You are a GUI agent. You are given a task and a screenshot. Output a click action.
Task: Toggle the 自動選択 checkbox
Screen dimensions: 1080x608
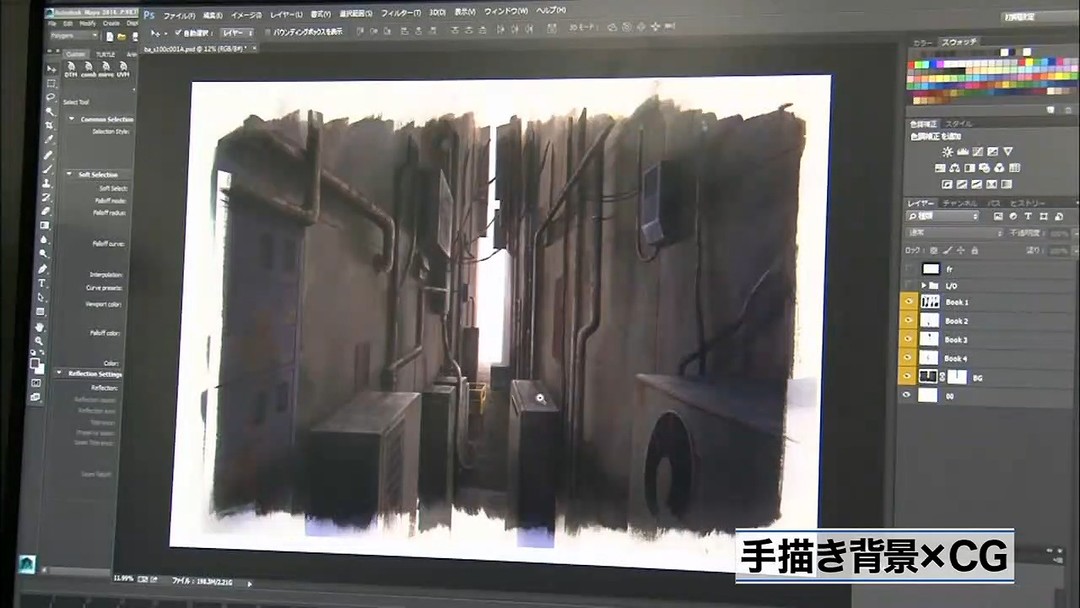point(178,32)
